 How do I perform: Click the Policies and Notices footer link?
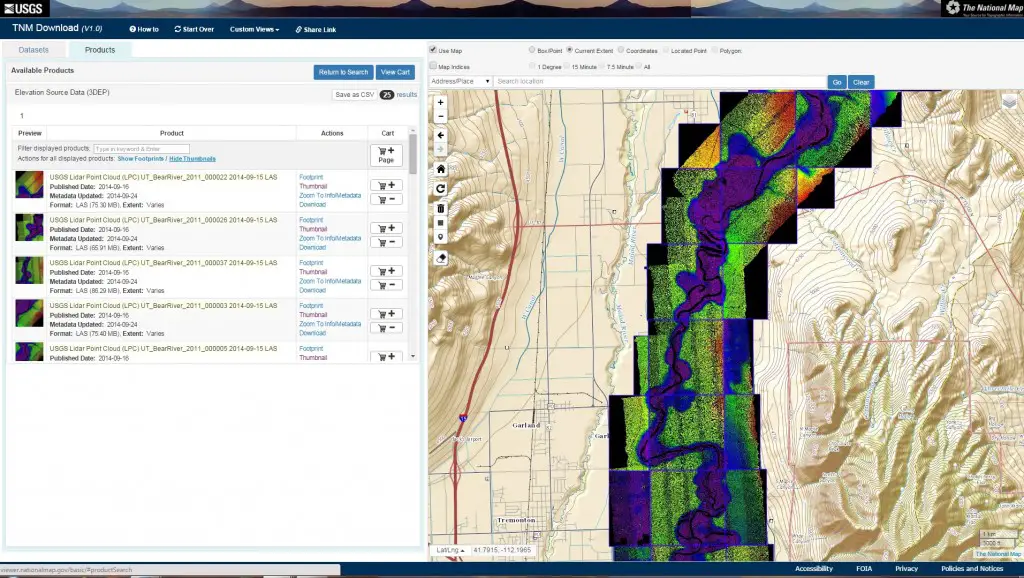click(x=972, y=569)
